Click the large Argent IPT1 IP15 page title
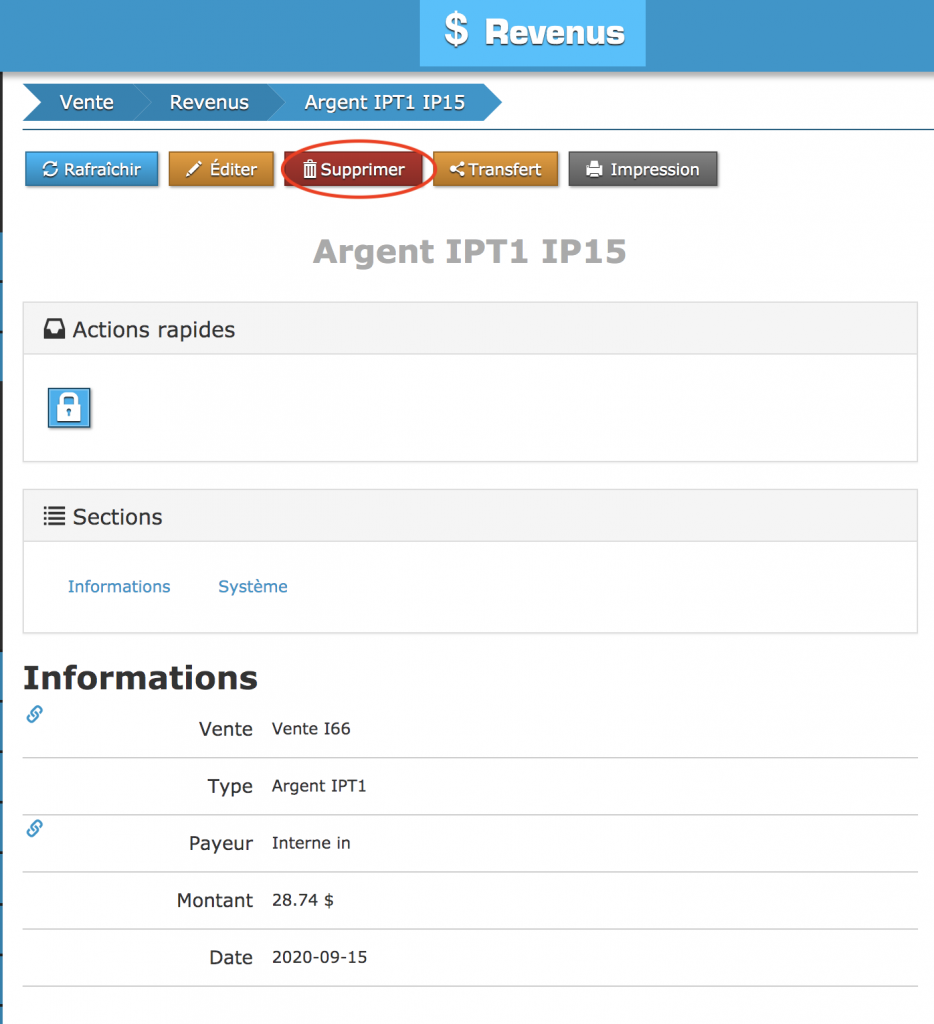The image size is (934, 1024). coord(469,251)
